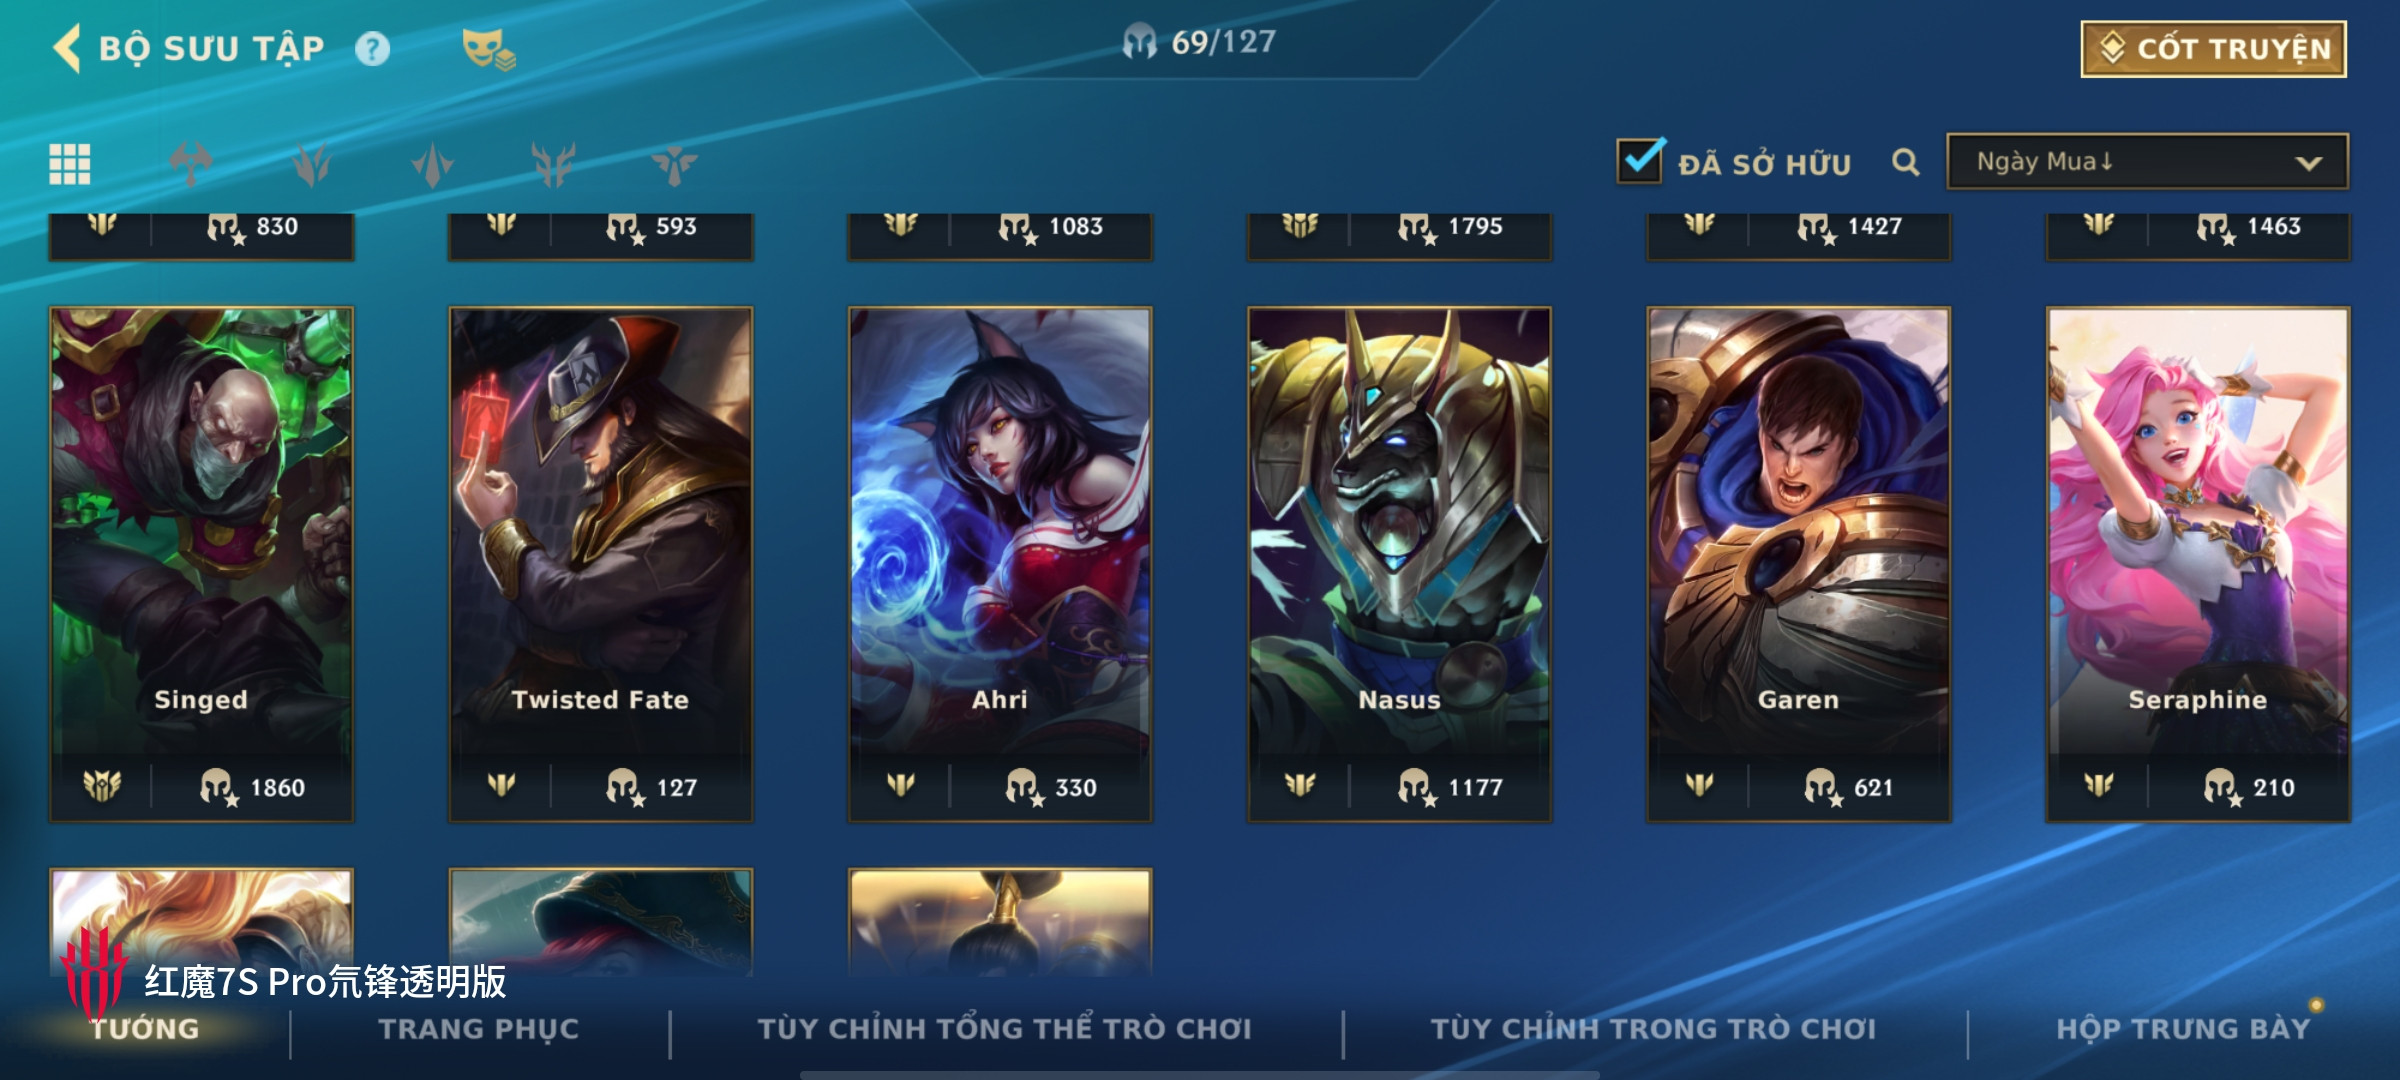
Task: Click Nasus's mastery emblem icon
Action: pos(1300,786)
